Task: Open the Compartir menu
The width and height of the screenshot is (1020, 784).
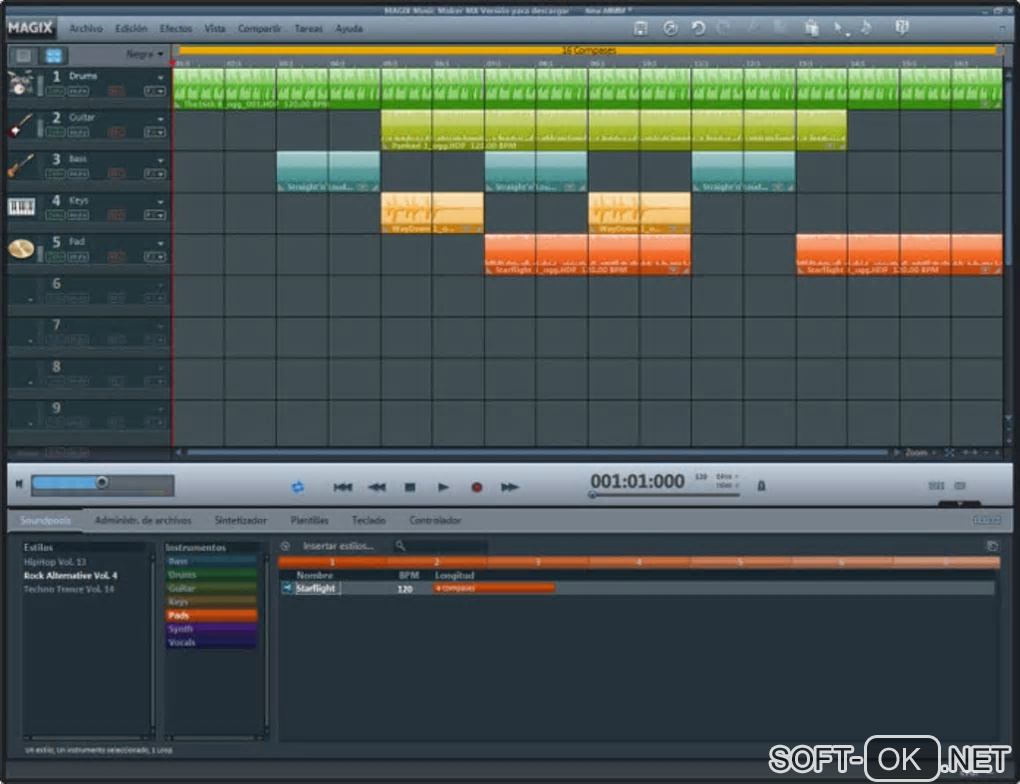Action: point(260,29)
